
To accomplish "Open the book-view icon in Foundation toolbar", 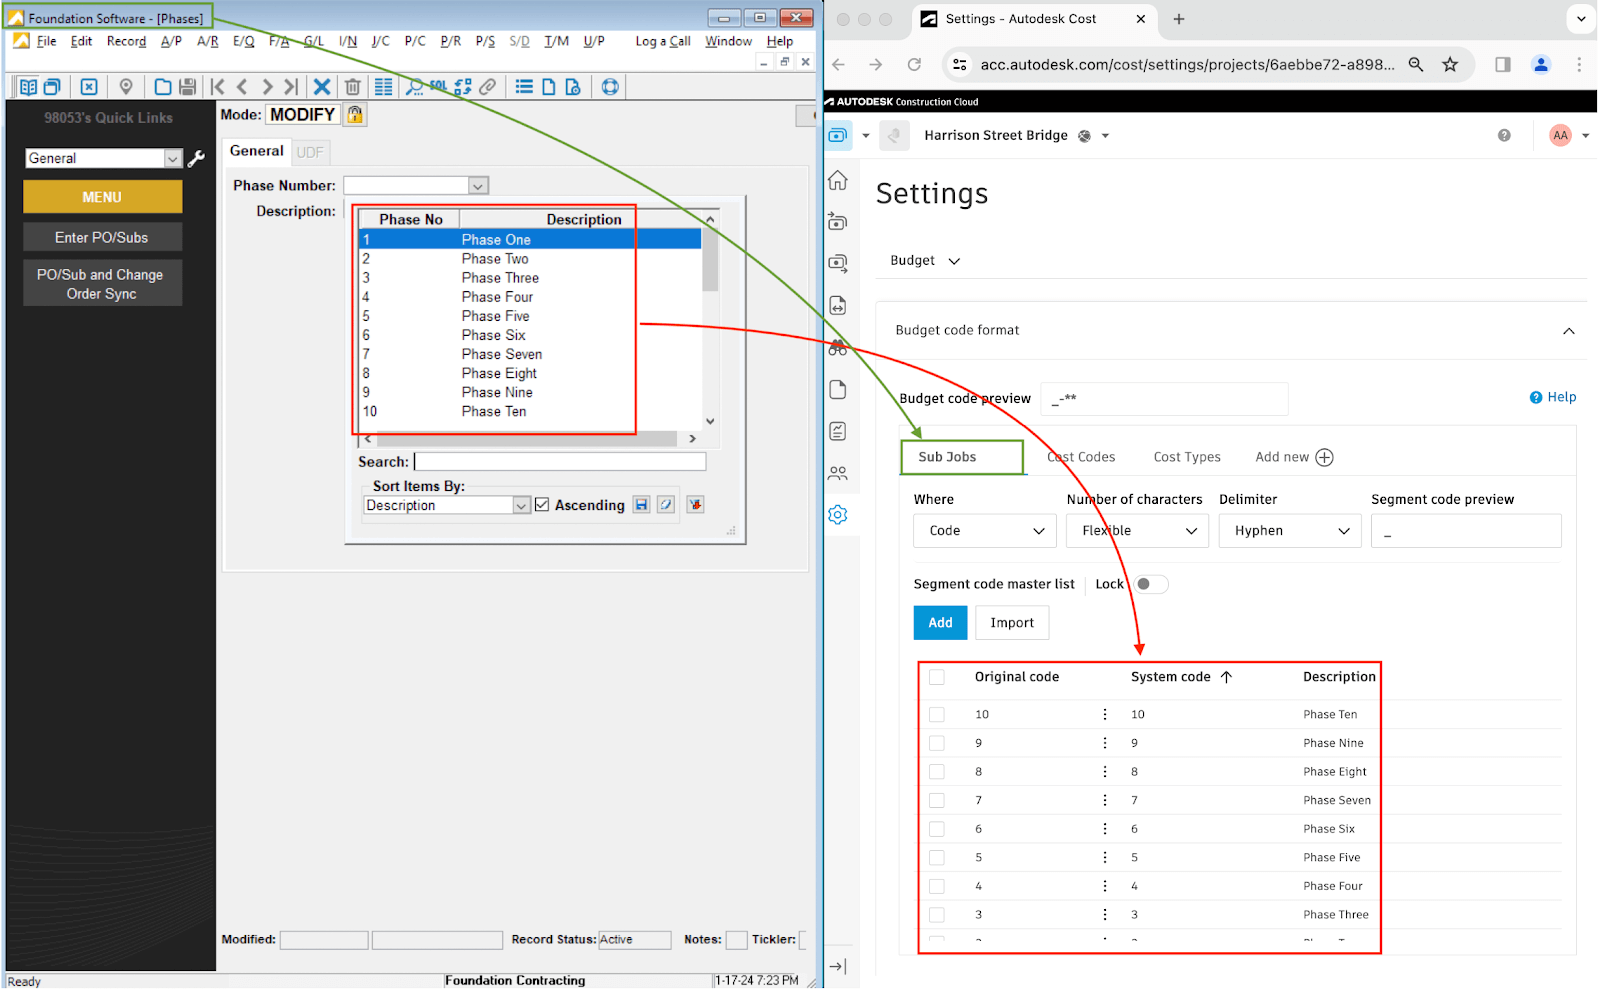I will [28, 87].
